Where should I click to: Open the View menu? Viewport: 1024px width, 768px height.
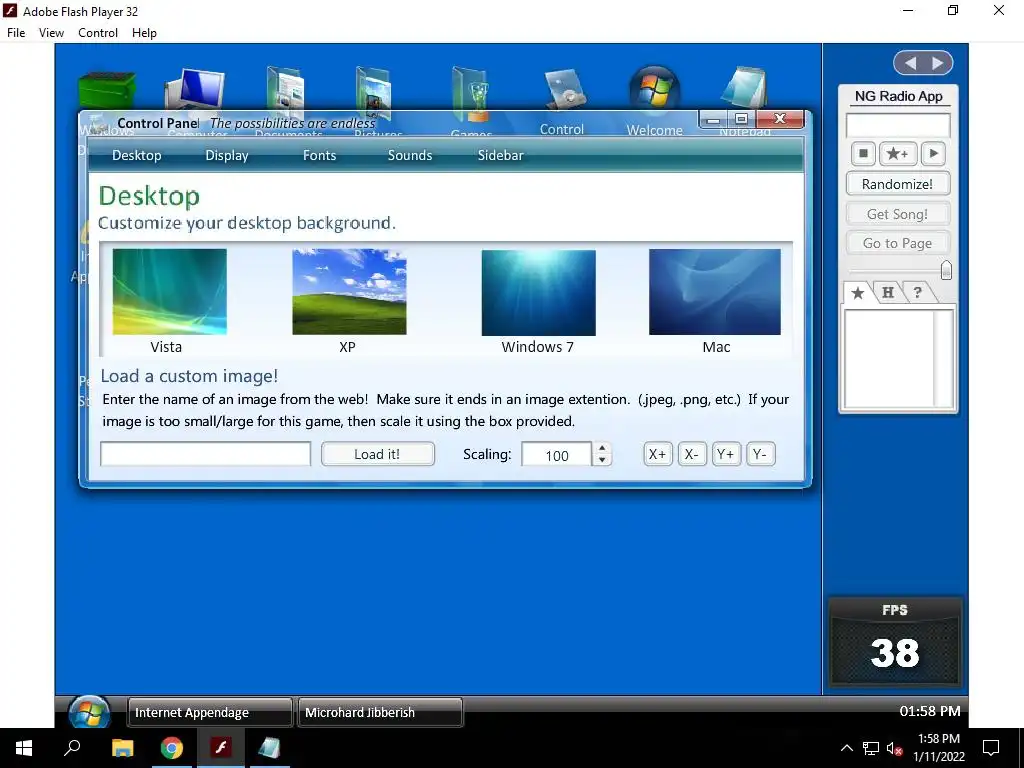tap(51, 33)
